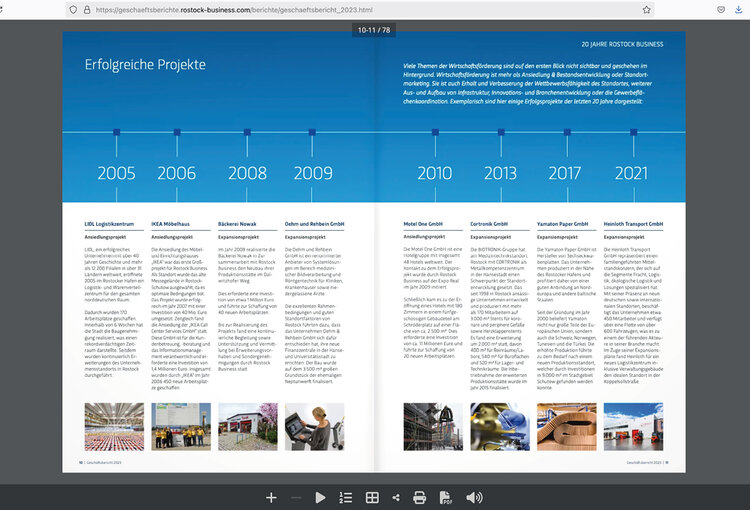Viewport: 750px width, 510px height.
Task: Select the 2009 timeline marker
Action: click(x=312, y=132)
